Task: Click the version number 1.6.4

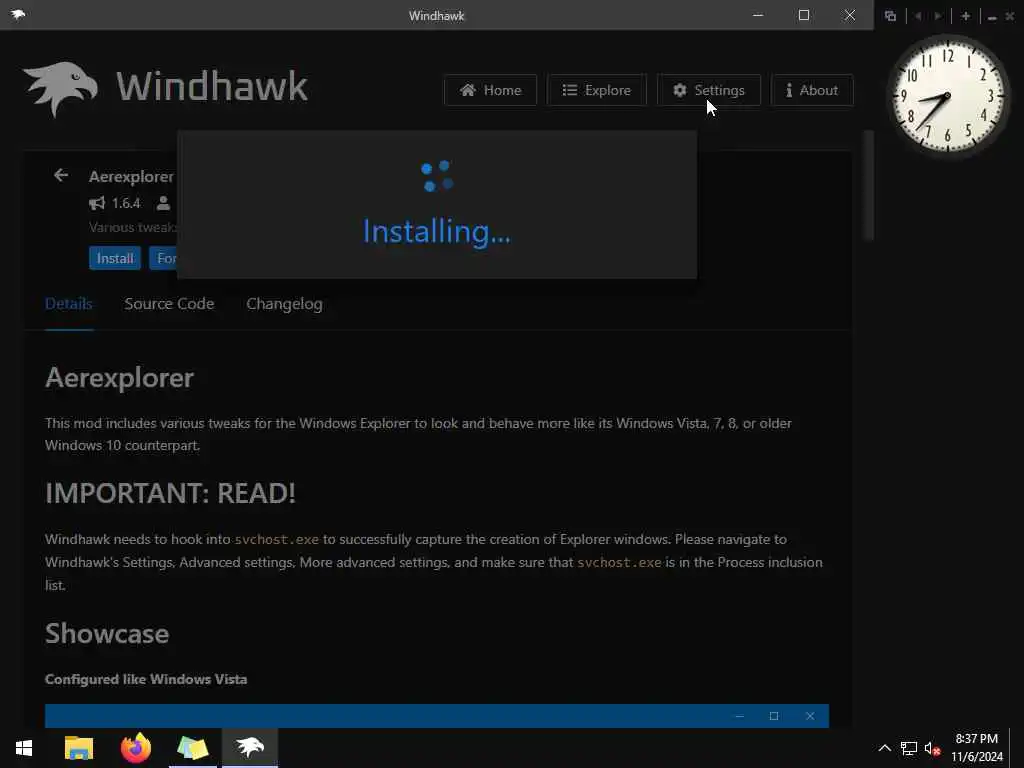Action: pos(126,203)
